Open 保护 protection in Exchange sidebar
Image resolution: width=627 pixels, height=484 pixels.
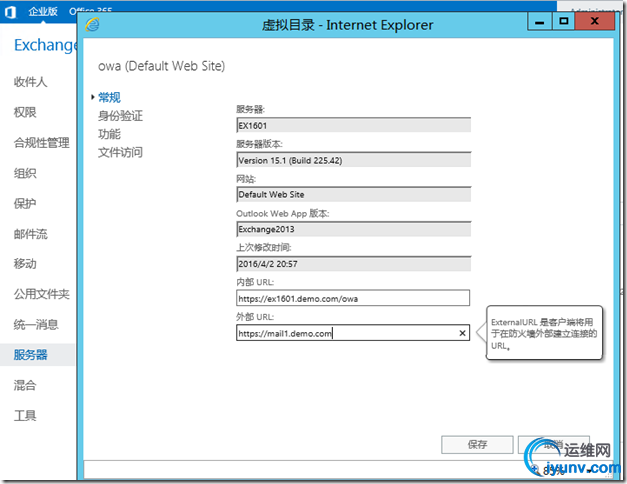click(x=25, y=204)
